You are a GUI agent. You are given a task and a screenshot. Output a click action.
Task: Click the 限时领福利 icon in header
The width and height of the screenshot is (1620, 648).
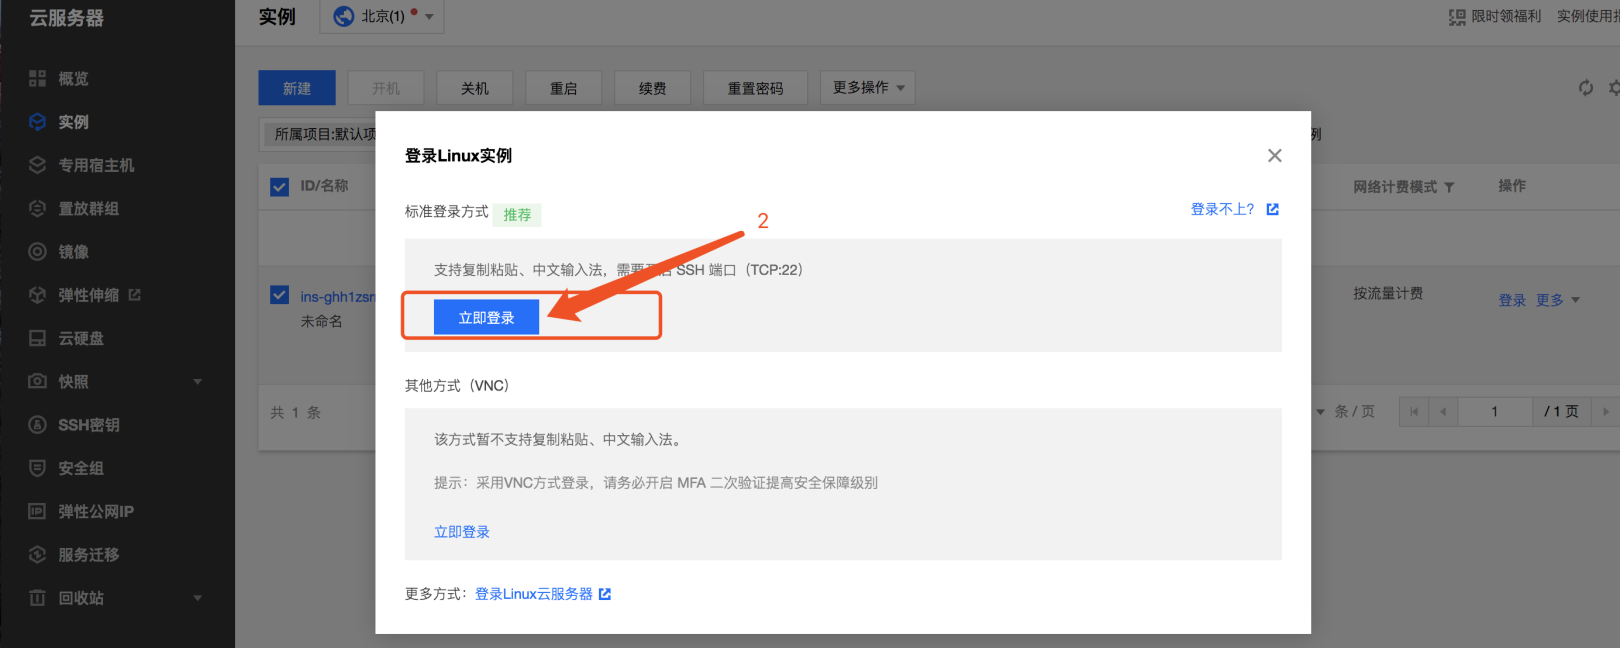pos(1457,17)
